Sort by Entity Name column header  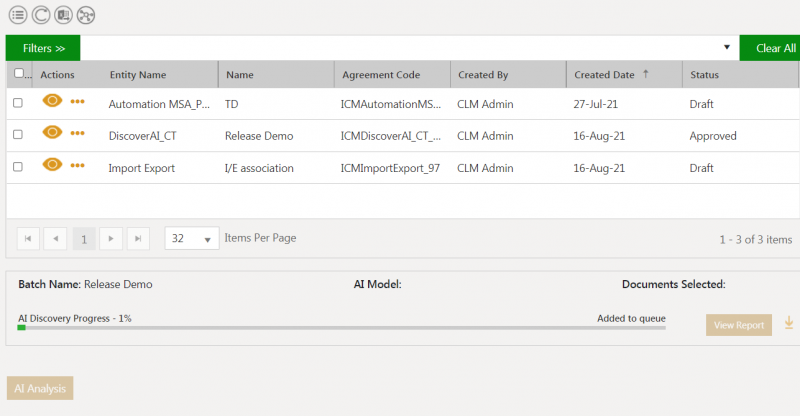(138, 75)
